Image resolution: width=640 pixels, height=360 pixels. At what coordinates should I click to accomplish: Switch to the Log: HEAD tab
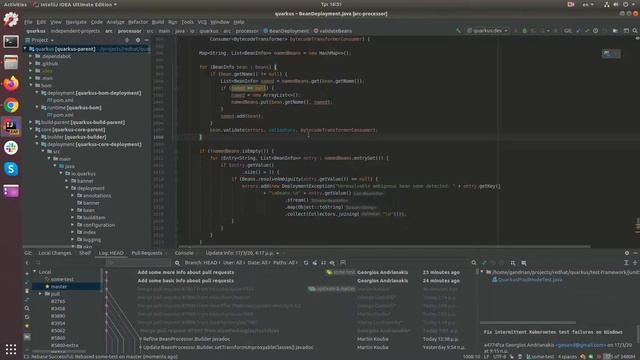[x=111, y=253]
